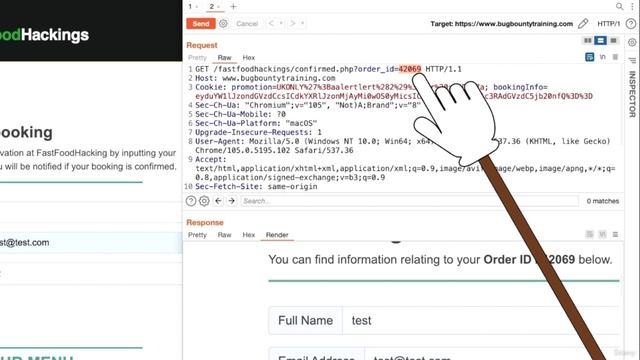Screen dimensions: 640x360
Task: Open the forward history dropdown arrow
Action: (x=302, y=24)
